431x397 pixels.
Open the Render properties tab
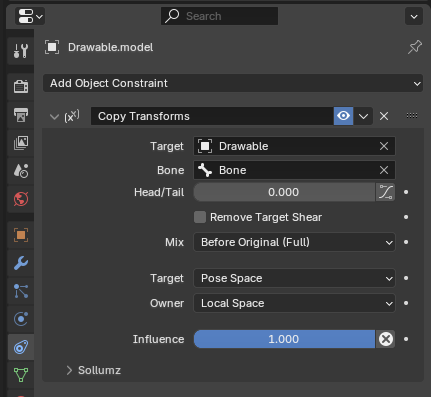coord(21,86)
